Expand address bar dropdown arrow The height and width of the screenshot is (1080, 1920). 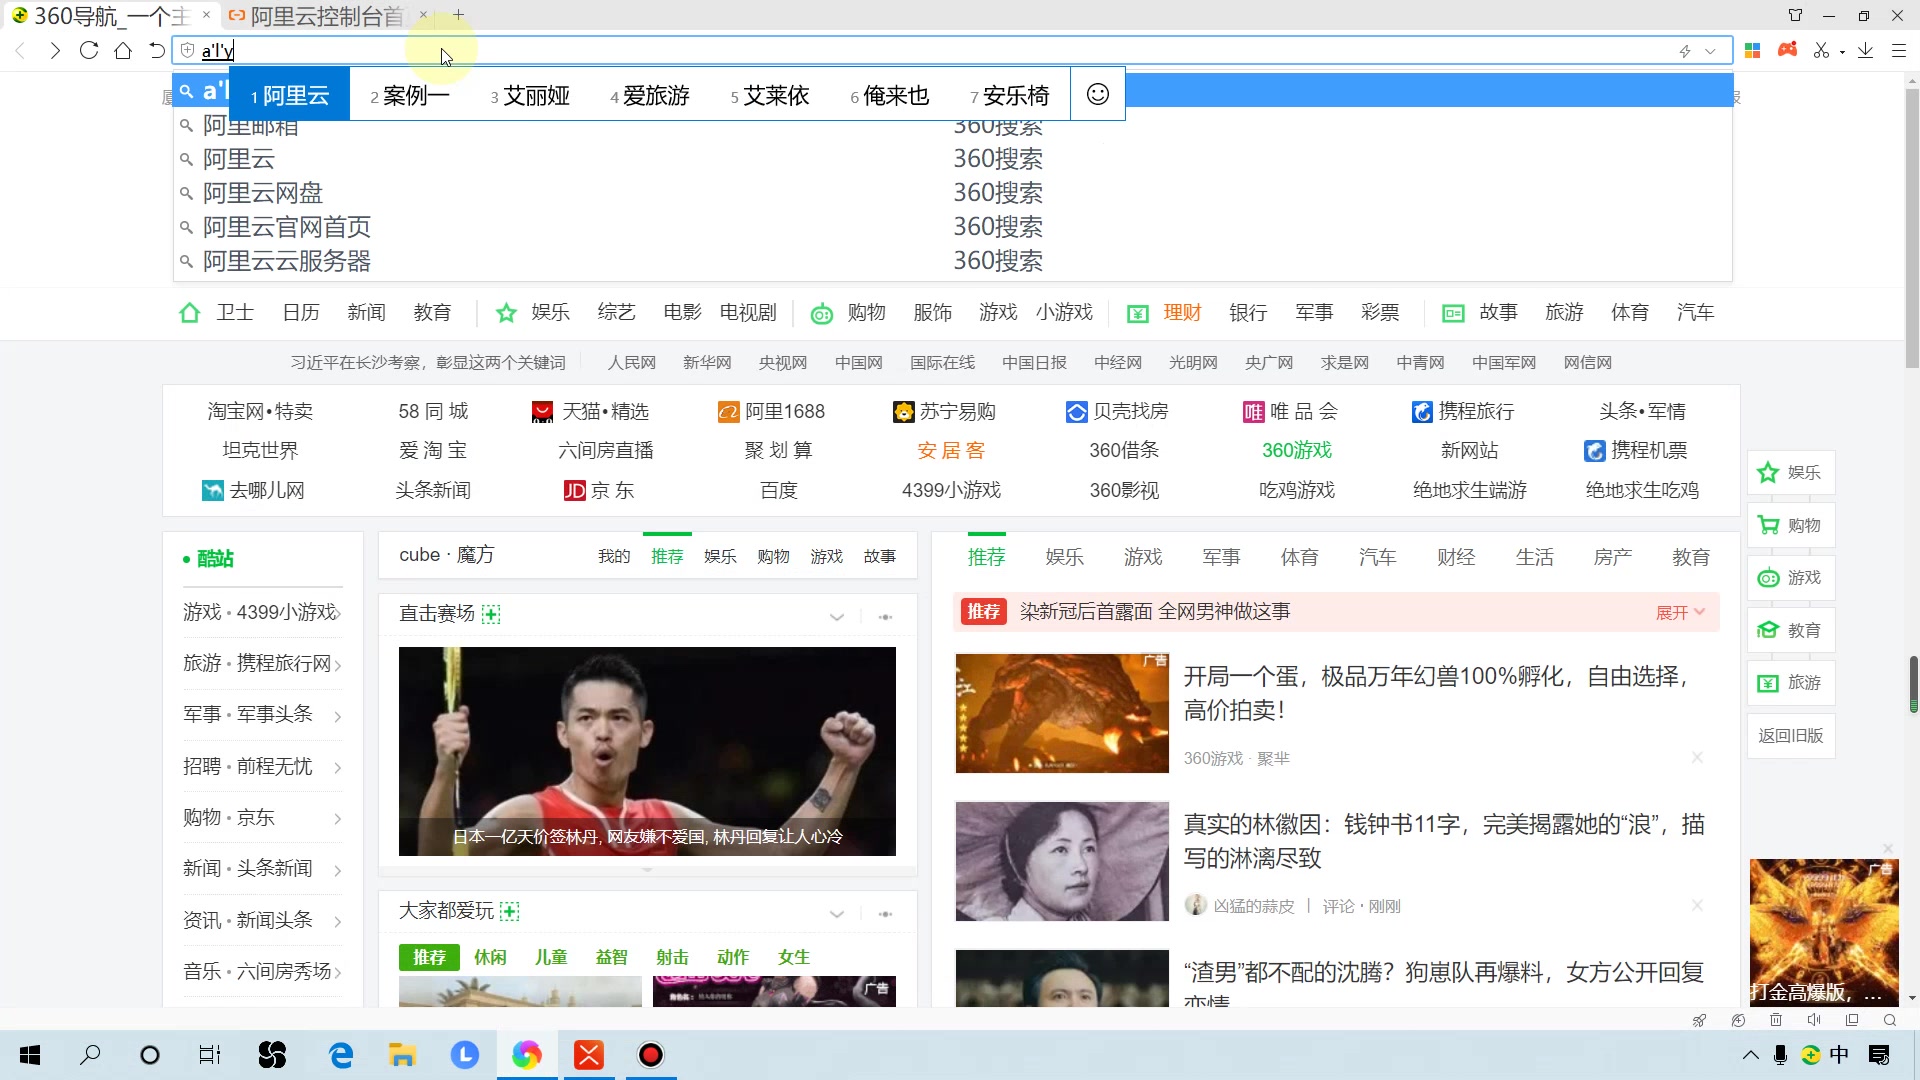pyautogui.click(x=1711, y=51)
